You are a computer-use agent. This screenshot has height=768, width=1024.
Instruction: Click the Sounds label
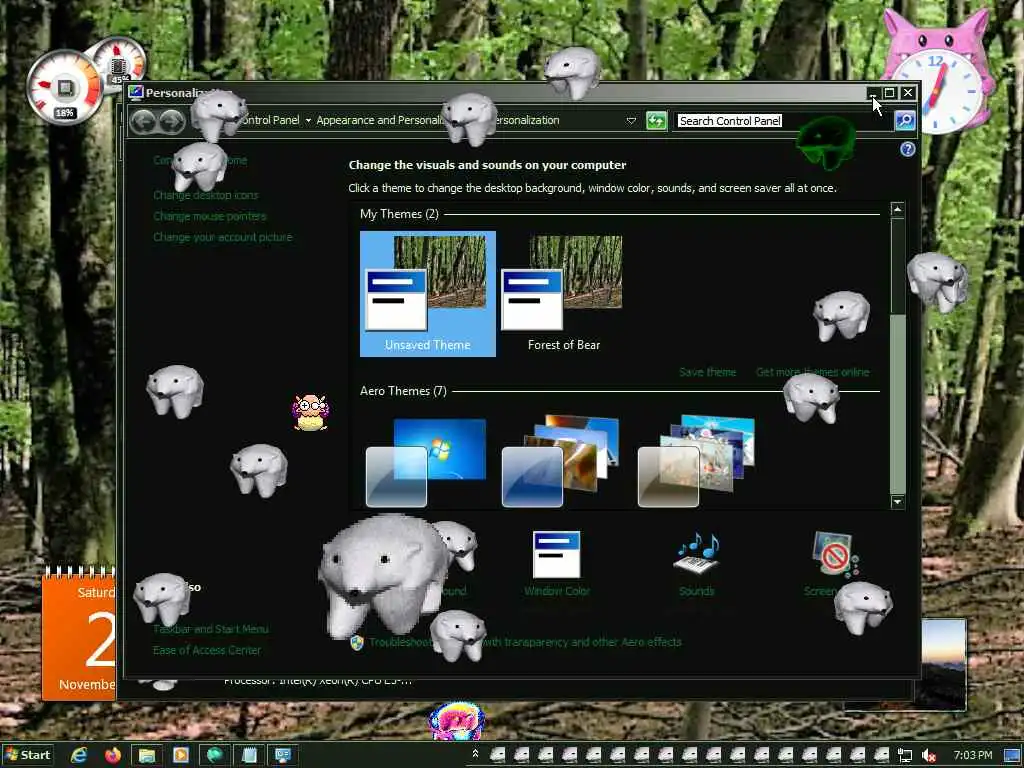tap(697, 591)
